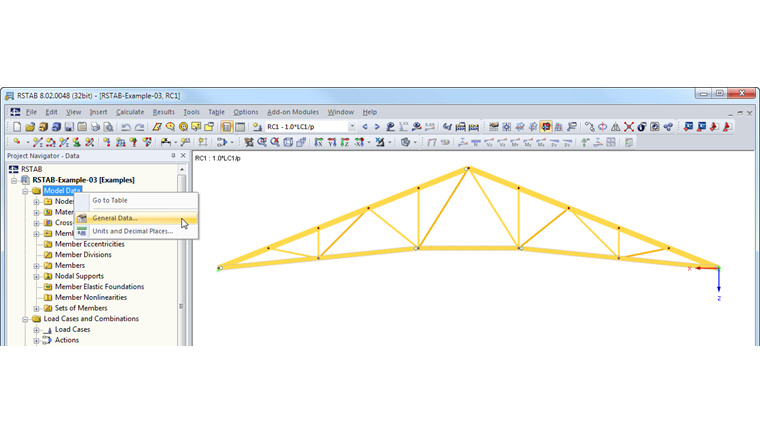Click the truss apex node

point(467,169)
